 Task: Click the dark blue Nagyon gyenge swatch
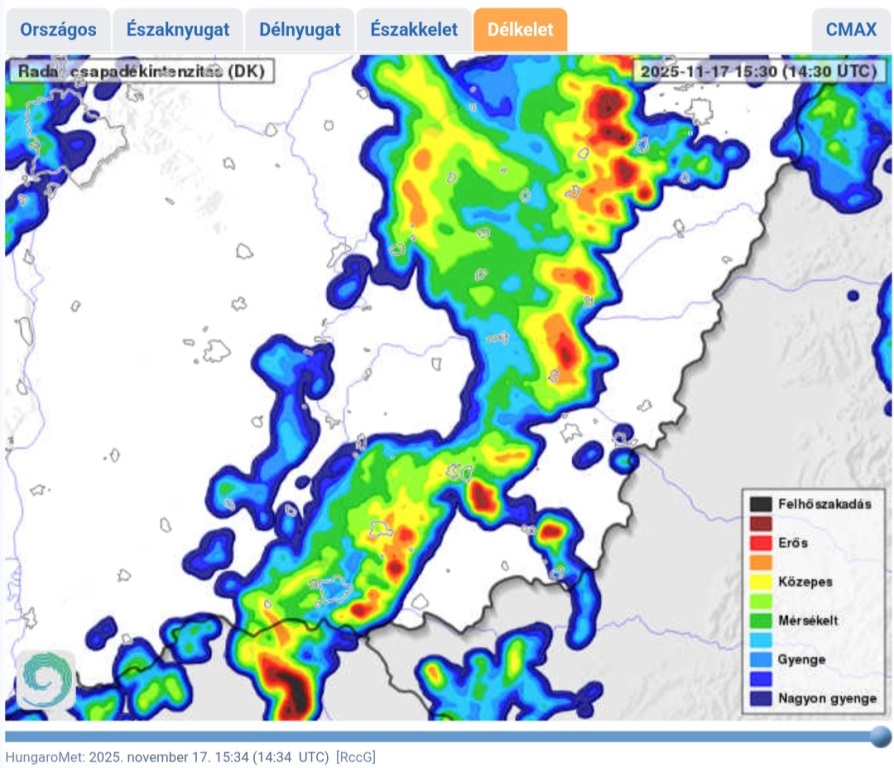pyautogui.click(x=762, y=698)
